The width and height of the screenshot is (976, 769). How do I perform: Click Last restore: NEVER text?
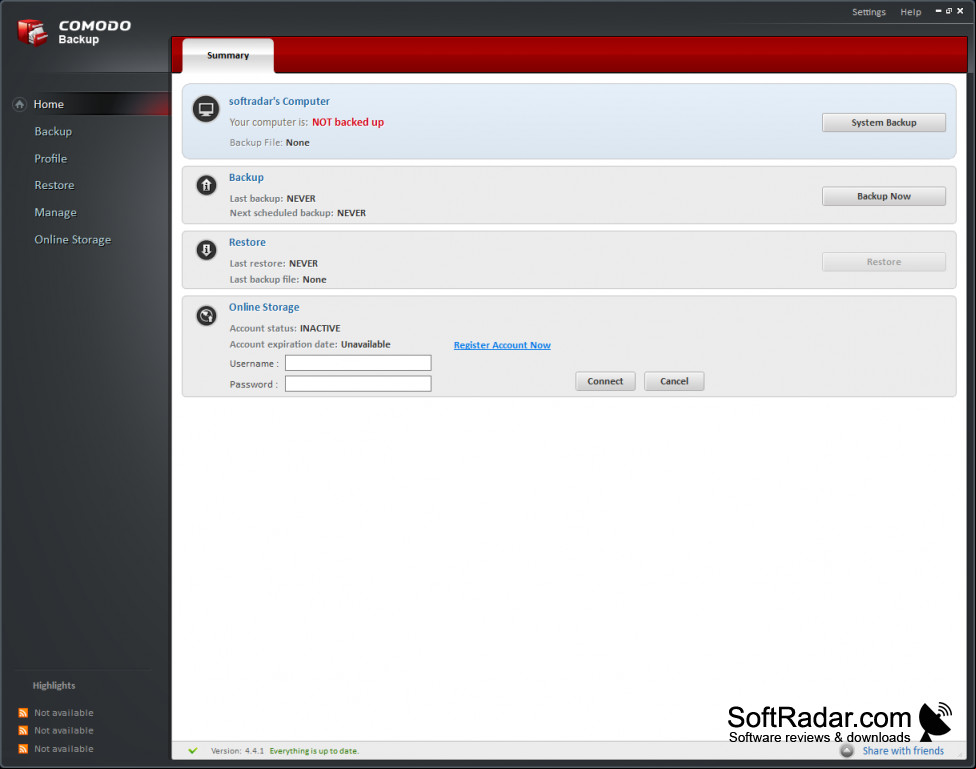pos(274,263)
